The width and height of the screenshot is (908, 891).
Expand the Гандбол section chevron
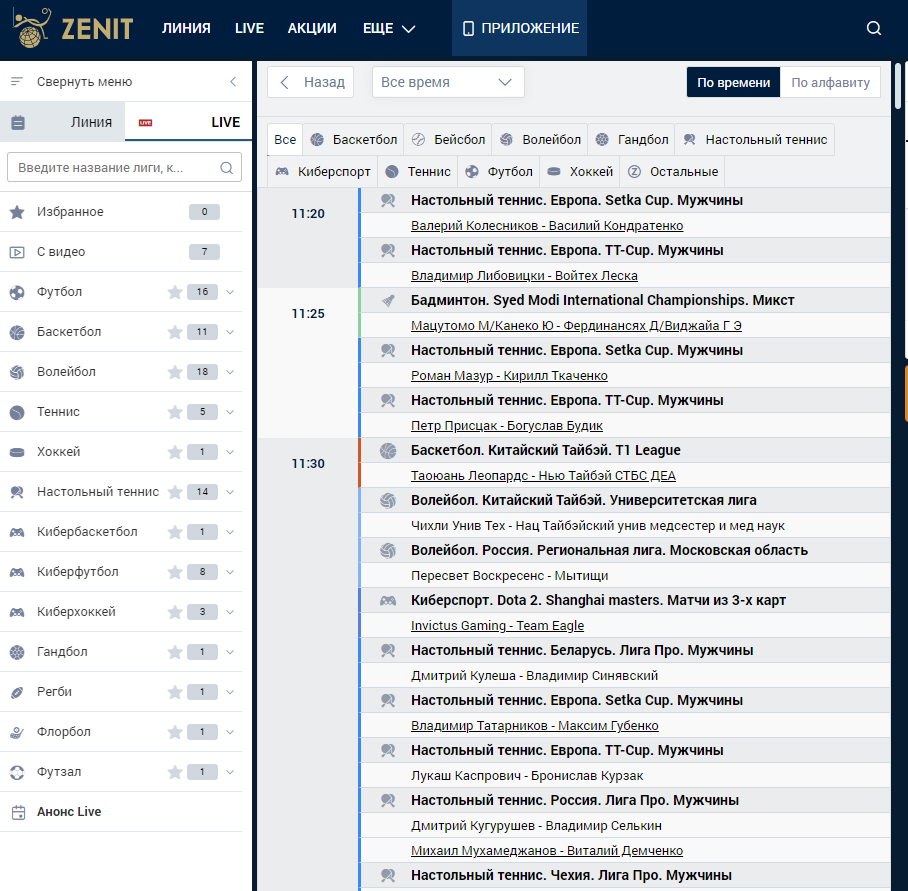click(230, 652)
